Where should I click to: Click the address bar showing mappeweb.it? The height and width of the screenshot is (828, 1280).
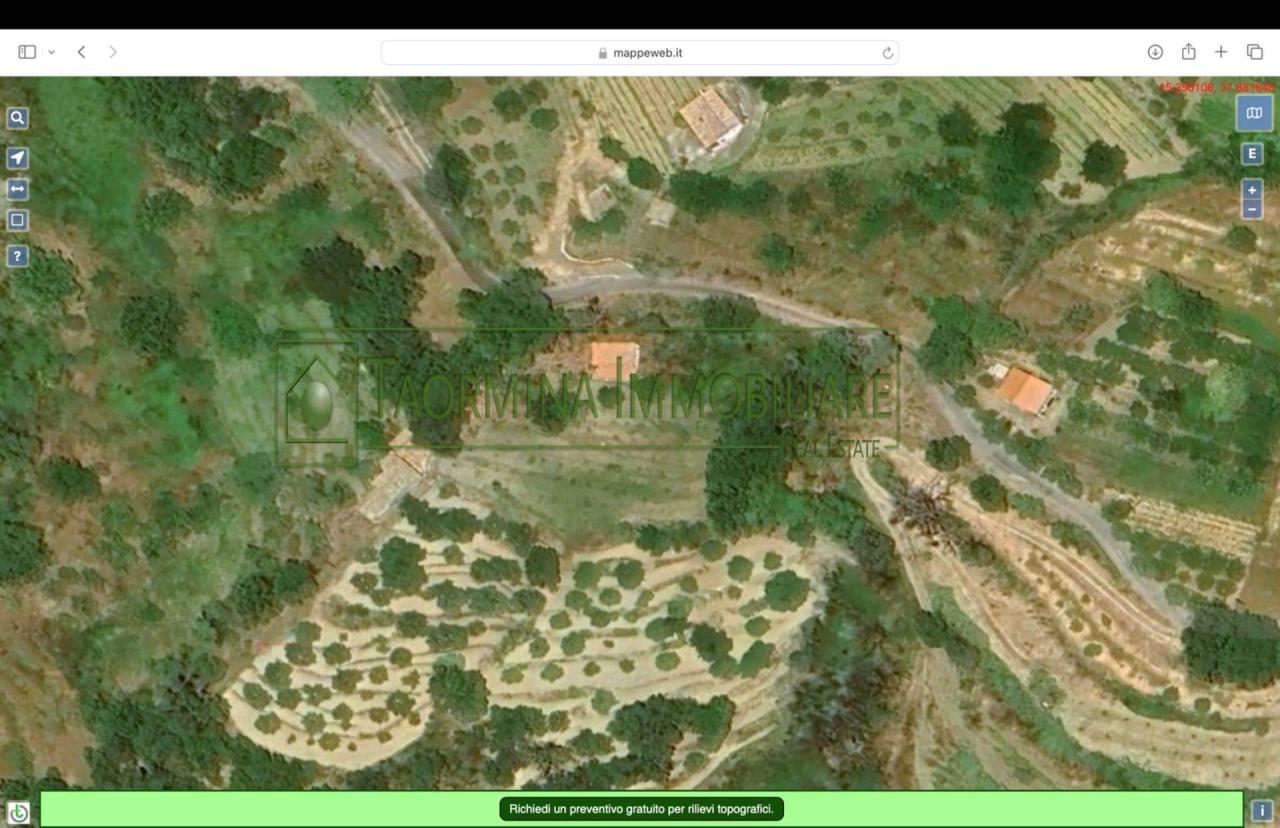[640, 52]
